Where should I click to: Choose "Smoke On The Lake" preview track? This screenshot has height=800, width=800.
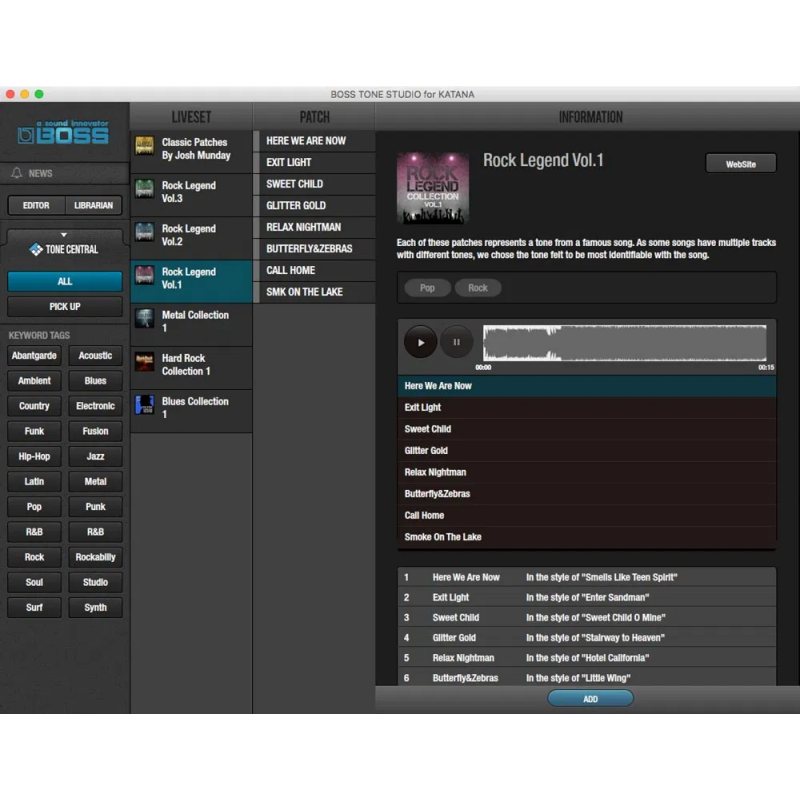[587, 537]
